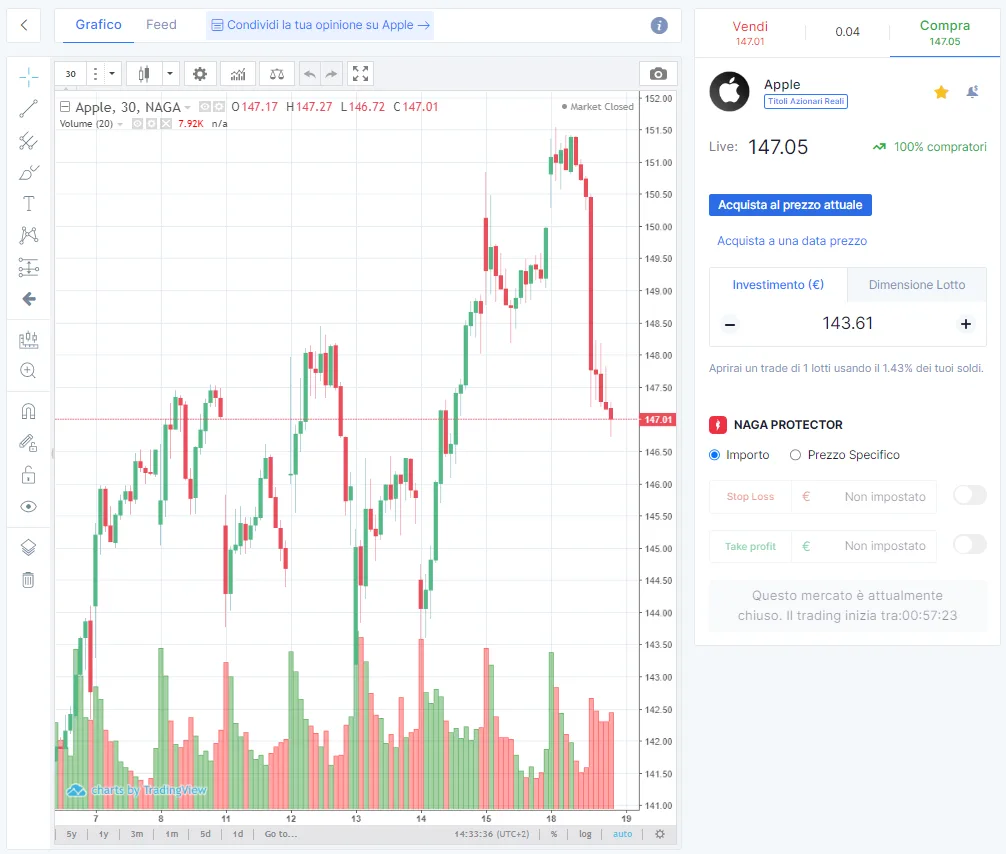Select the Prezzo Specifico radio option

(844, 455)
